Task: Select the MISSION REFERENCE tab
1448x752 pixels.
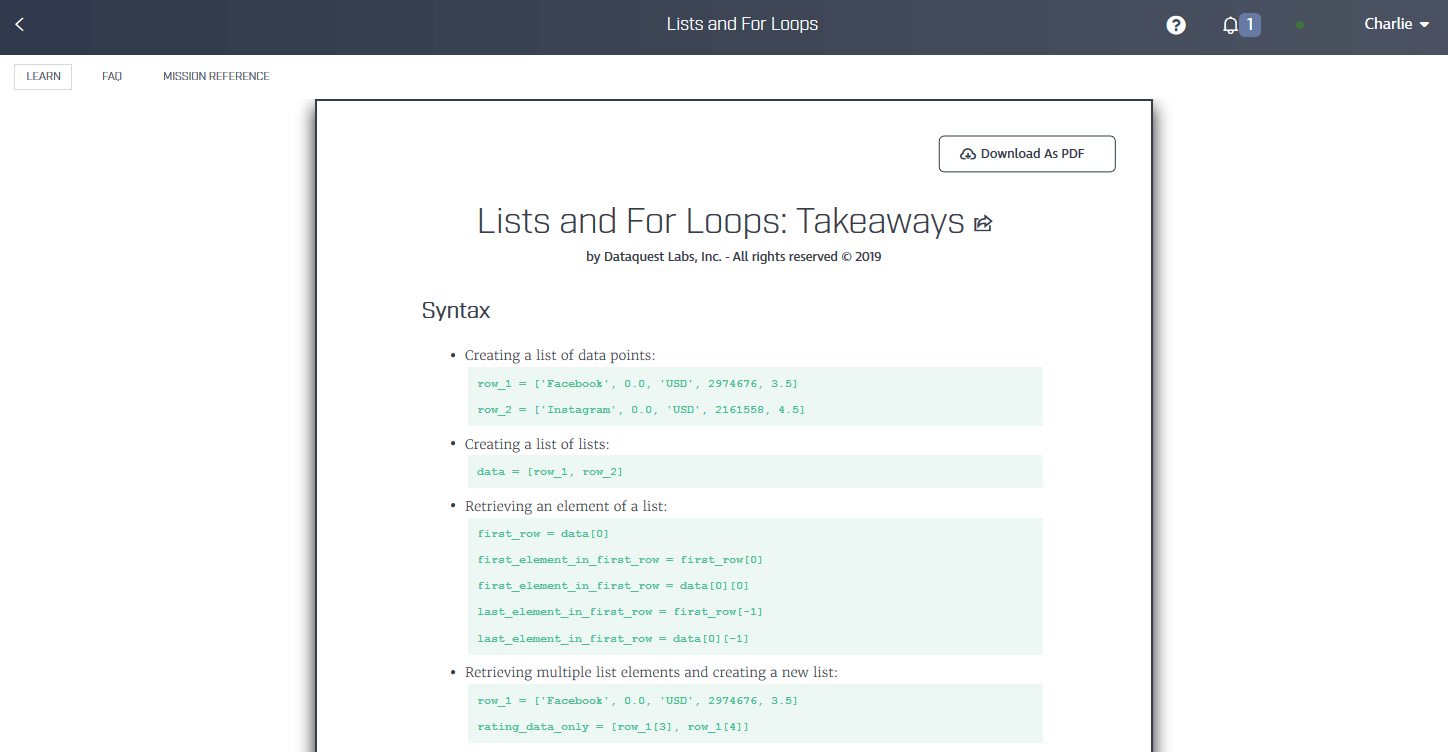Action: pyautogui.click(x=216, y=76)
